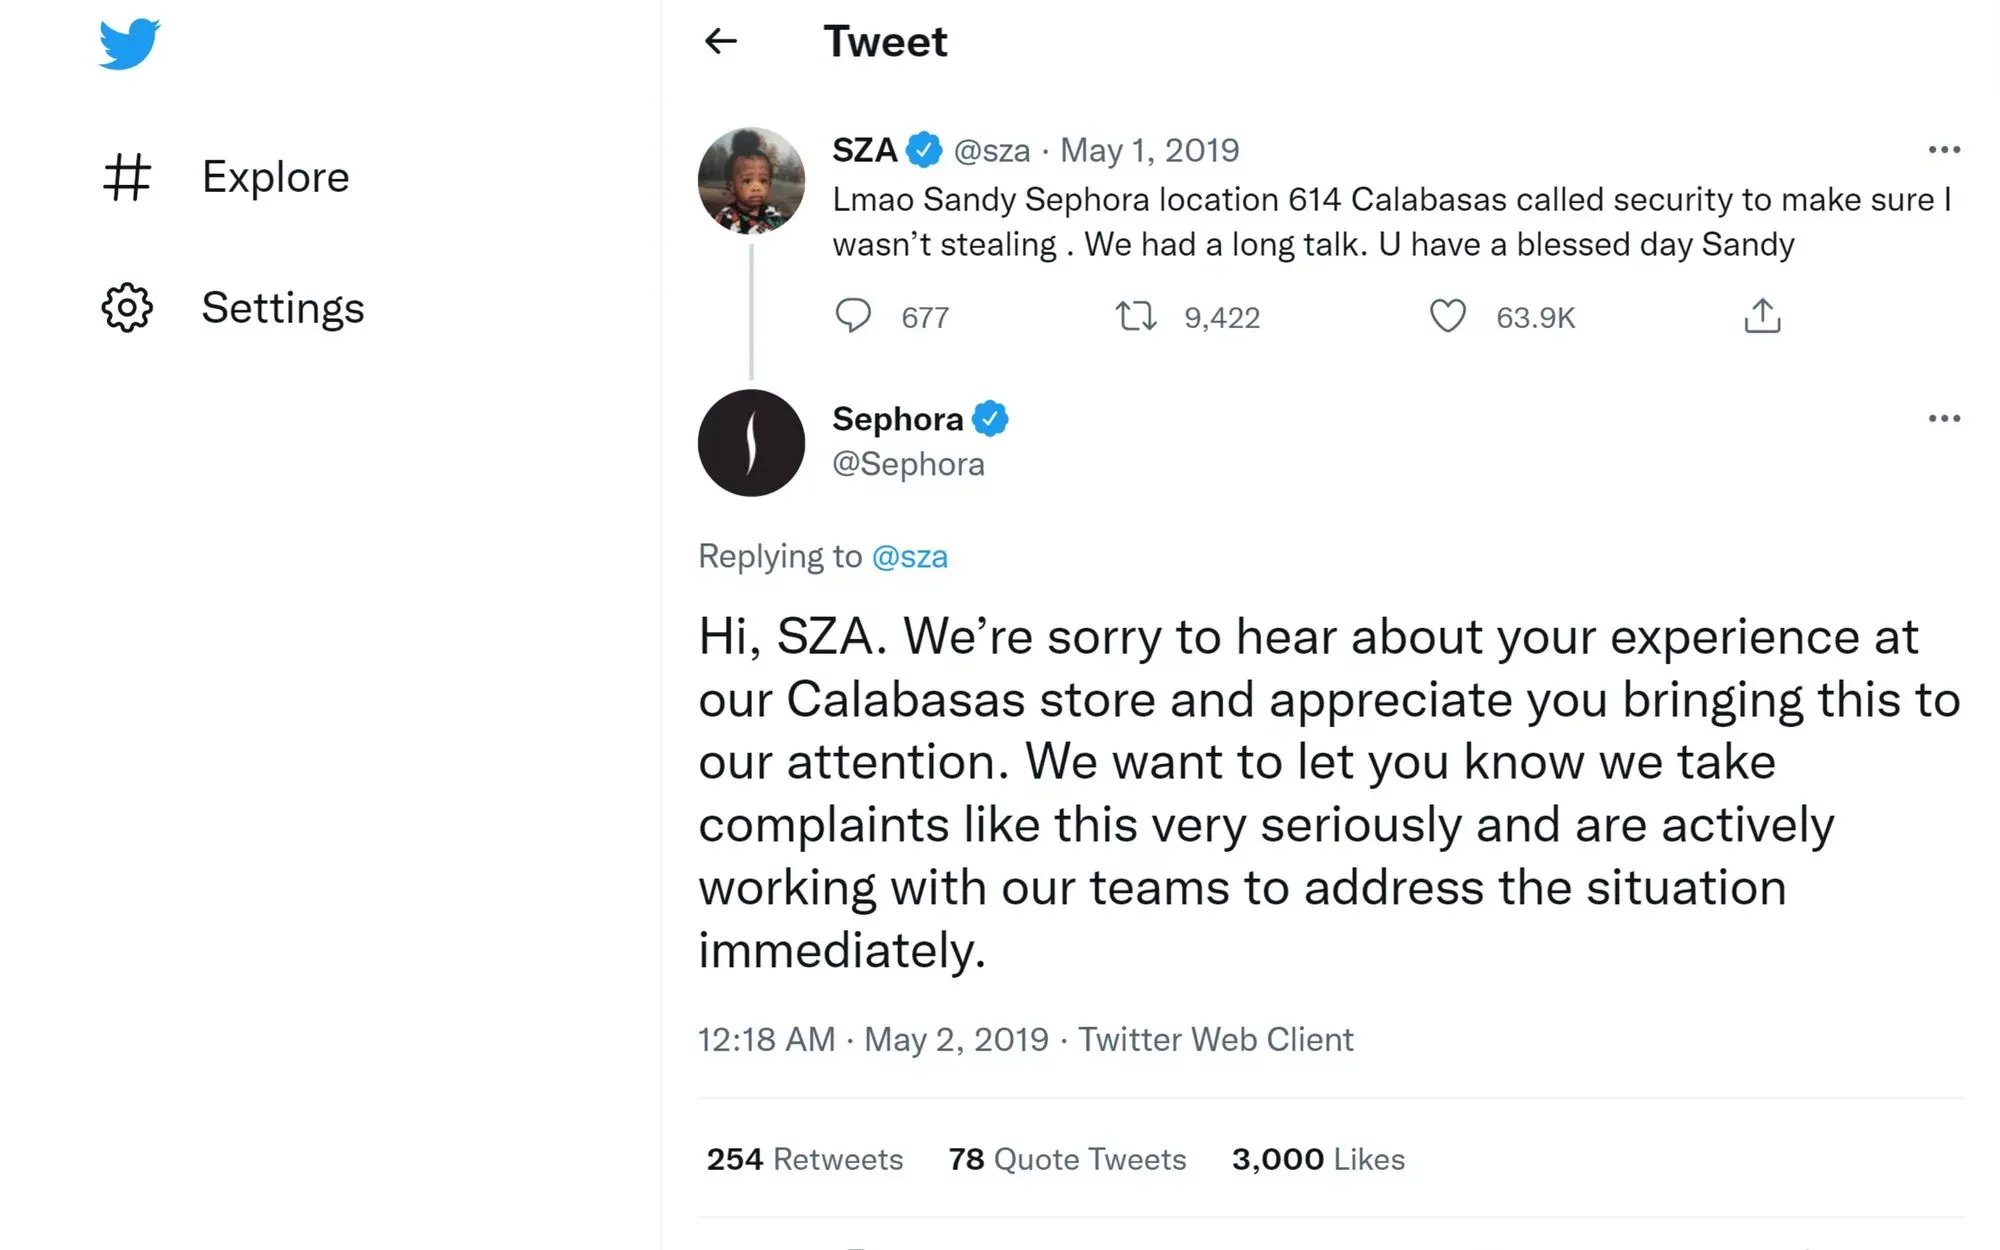Click the Twitter bird logo
This screenshot has width=2000, height=1250.
129,44
